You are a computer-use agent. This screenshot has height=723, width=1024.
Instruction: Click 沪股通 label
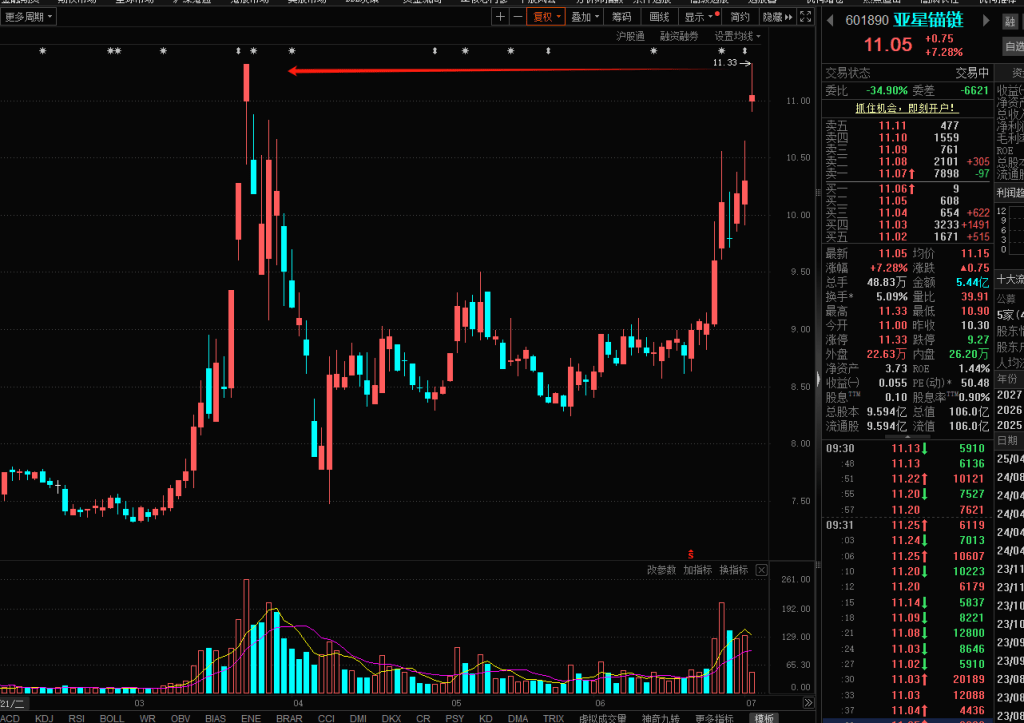point(630,37)
